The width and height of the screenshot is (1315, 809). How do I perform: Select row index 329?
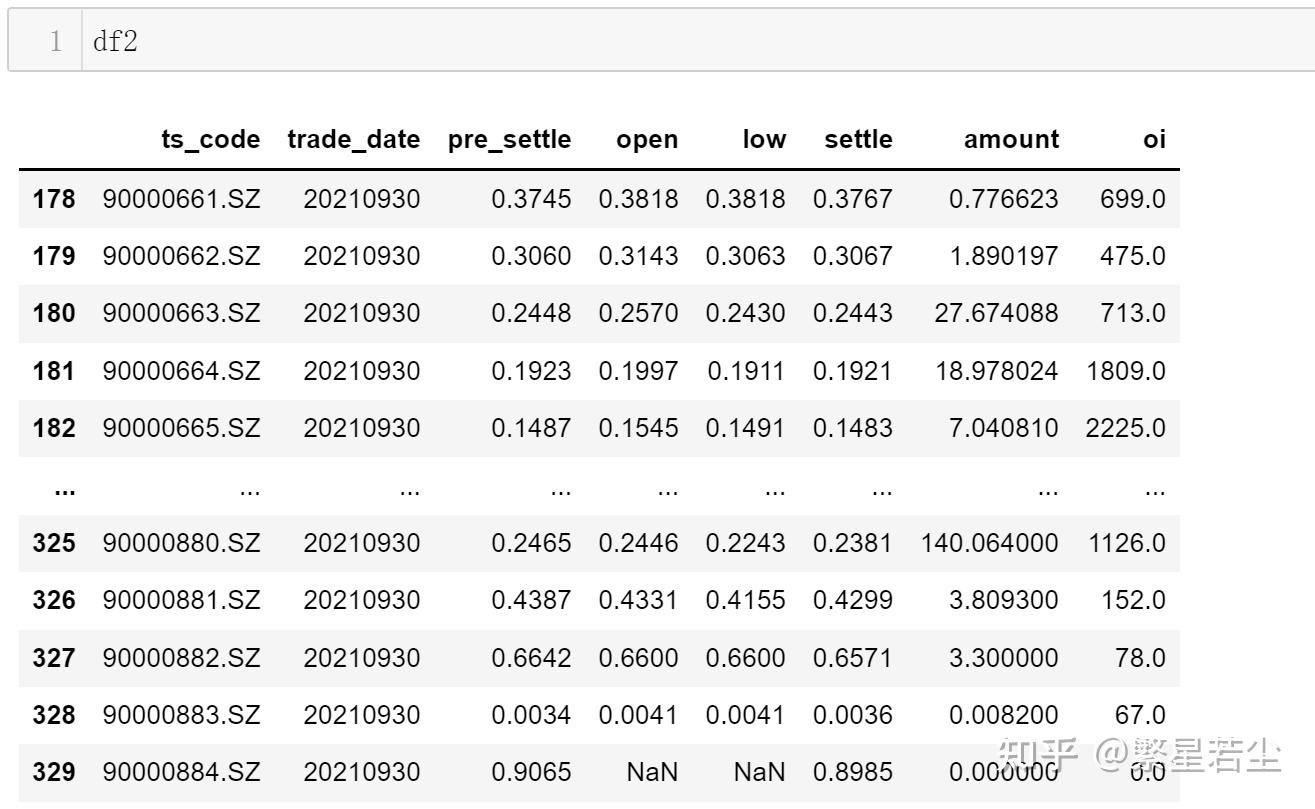[x=54, y=772]
